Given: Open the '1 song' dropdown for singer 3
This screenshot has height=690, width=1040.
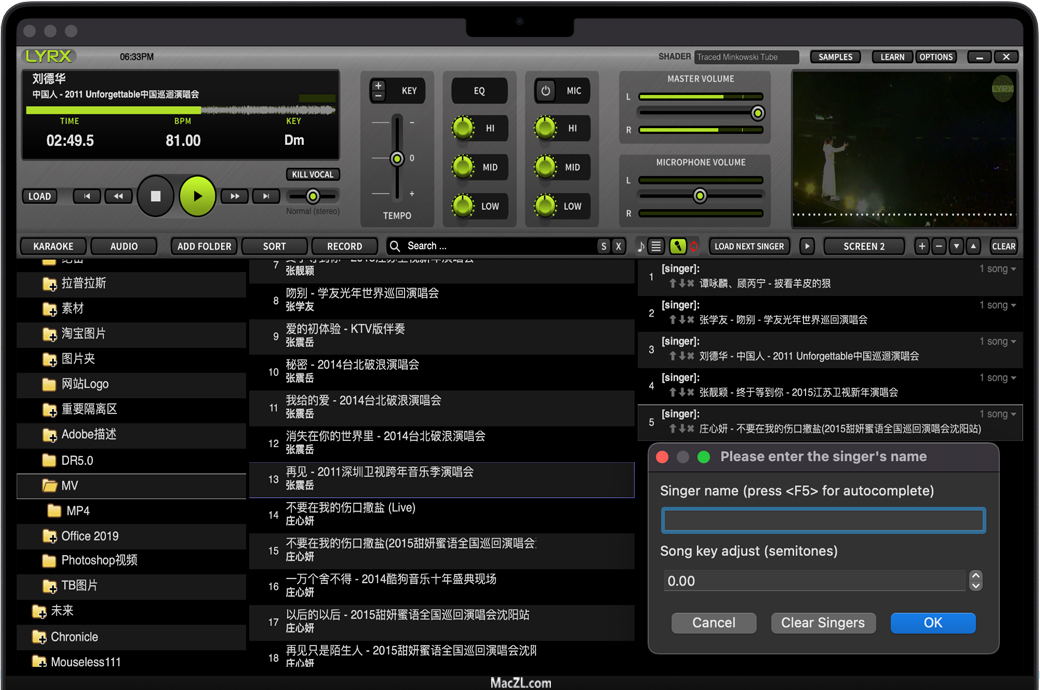Looking at the screenshot, I should [998, 342].
